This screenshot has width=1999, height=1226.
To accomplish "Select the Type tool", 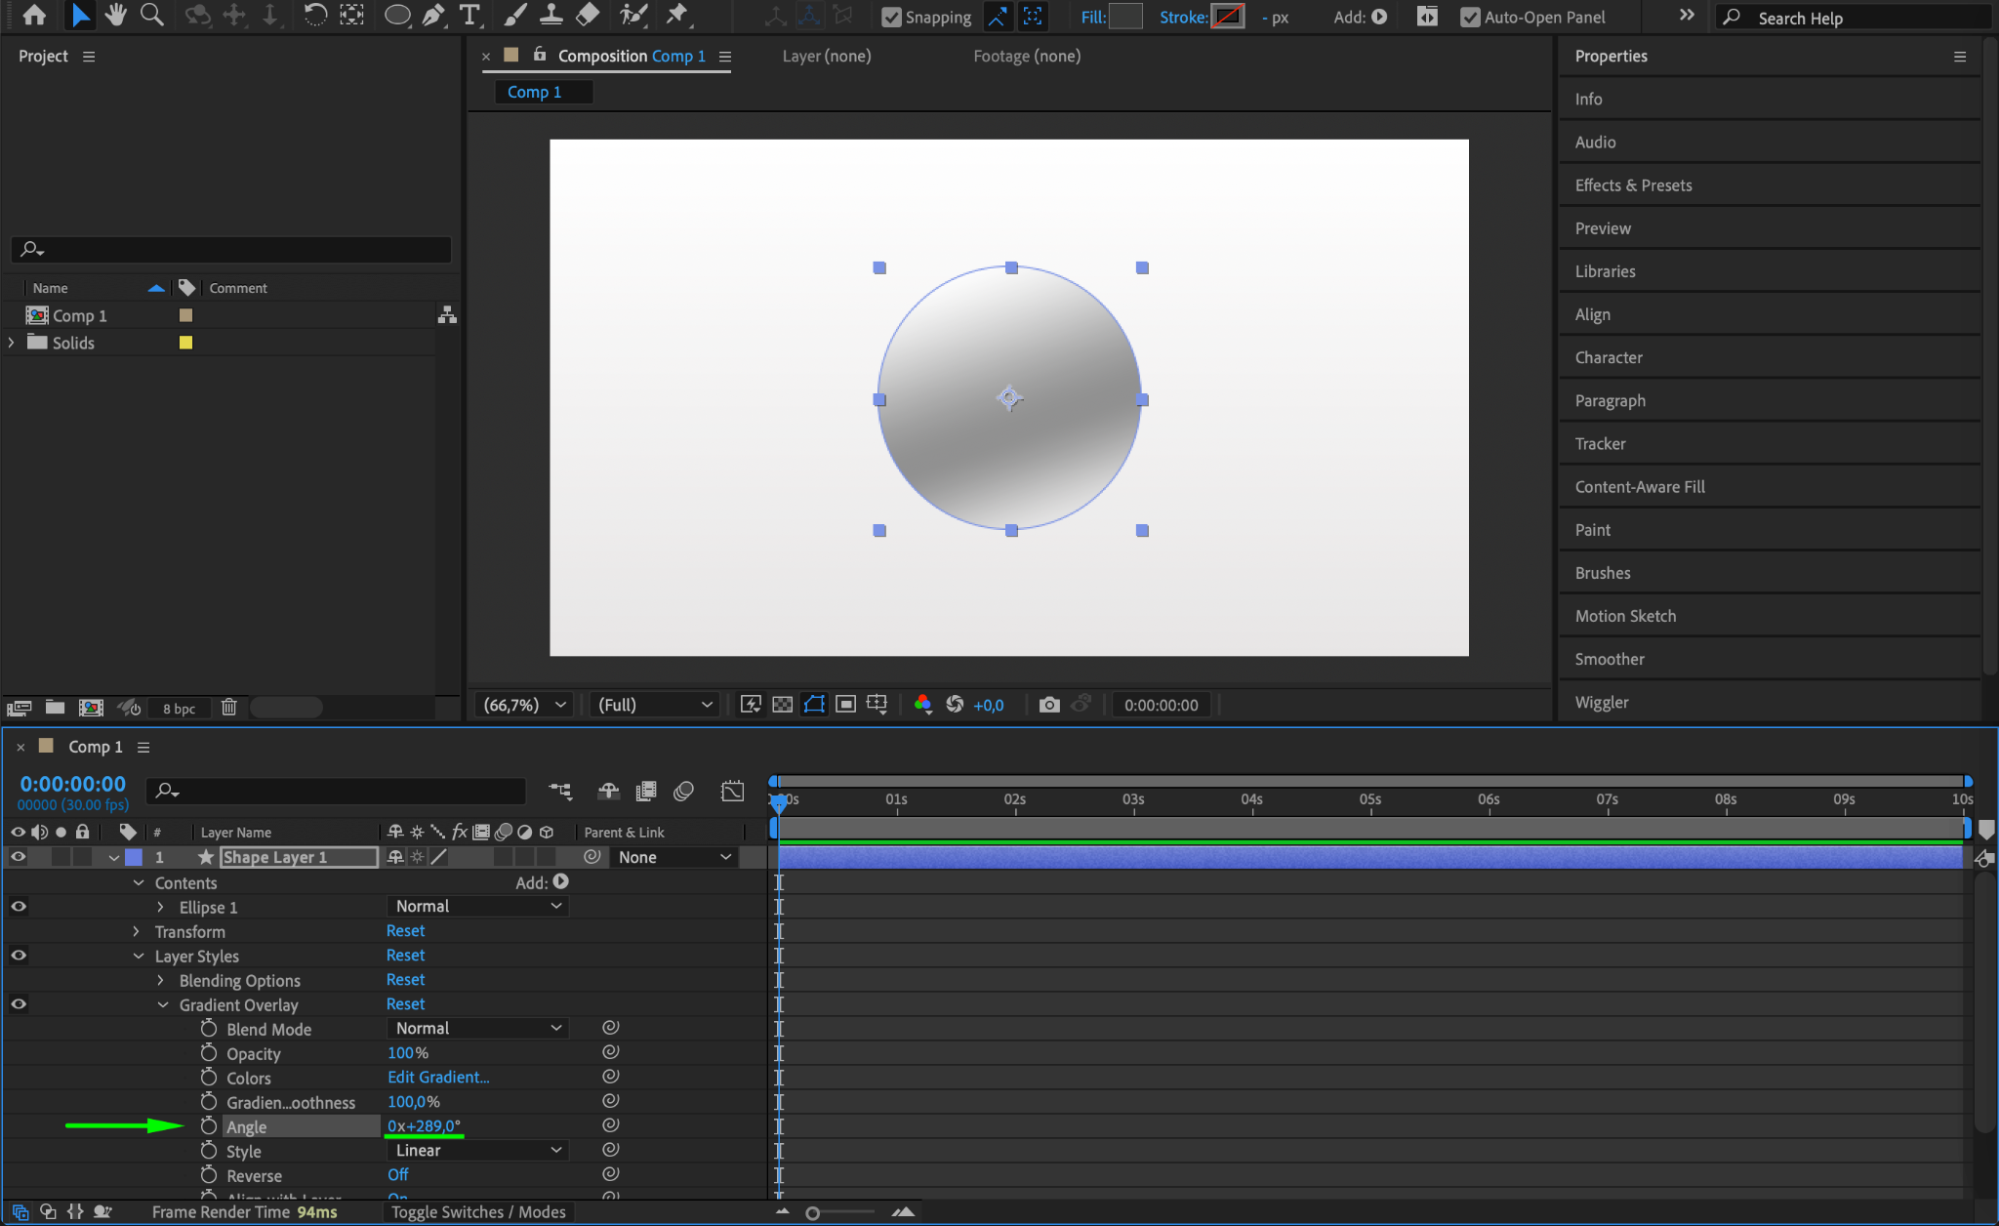I will pos(469,15).
